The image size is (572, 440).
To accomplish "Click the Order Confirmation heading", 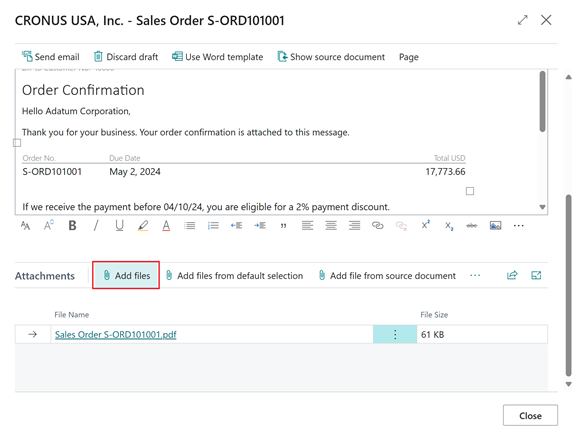I will [83, 90].
